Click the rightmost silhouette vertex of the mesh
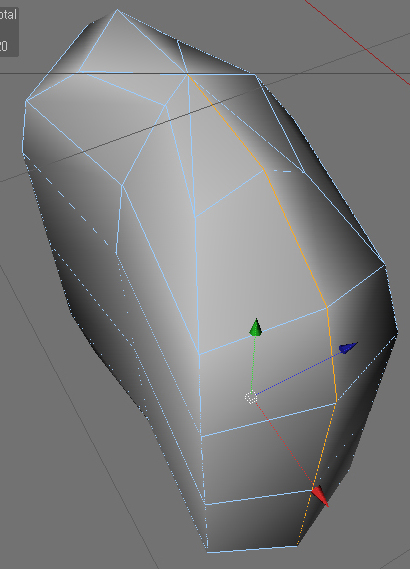 click(x=397, y=331)
